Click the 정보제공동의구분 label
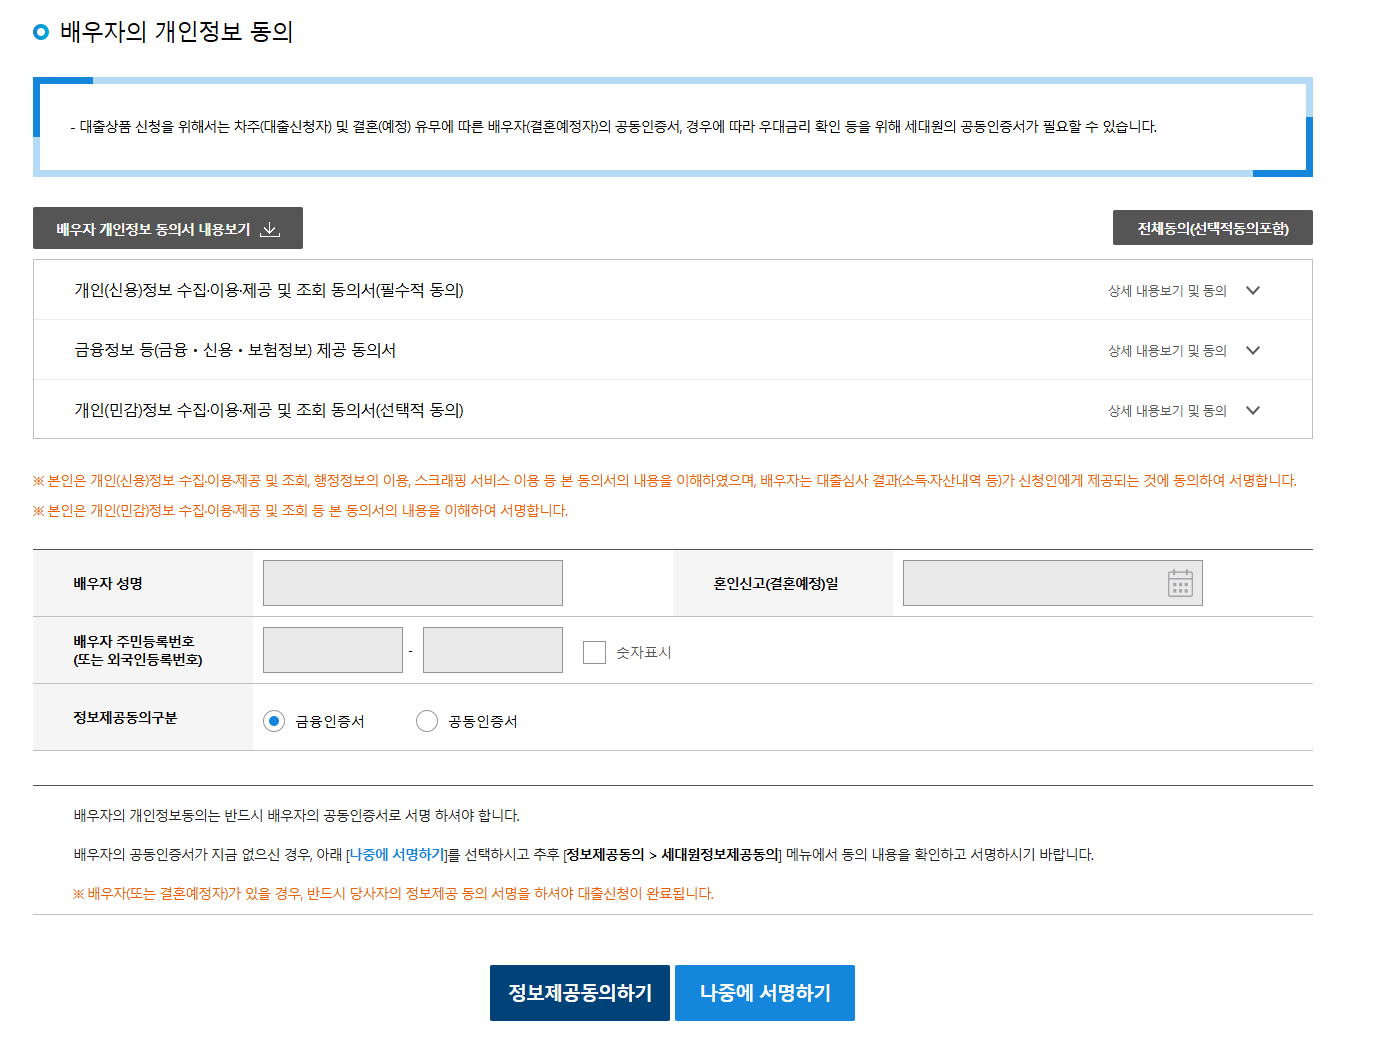Image resolution: width=1376 pixels, height=1037 pixels. 125,717
